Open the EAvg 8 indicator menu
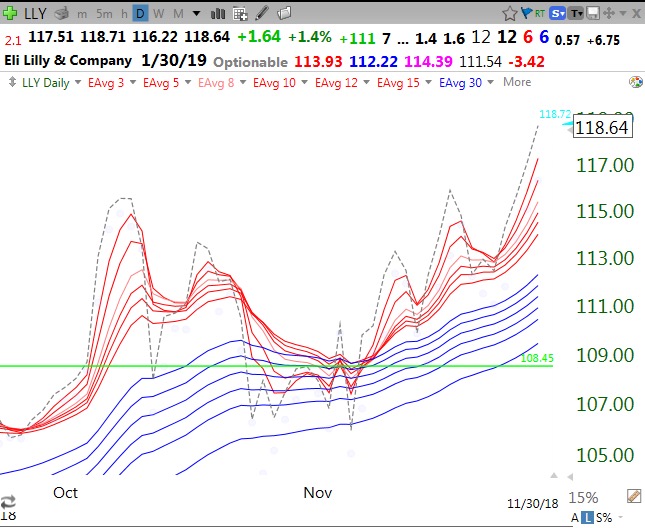The width and height of the screenshot is (645, 528). 216,83
